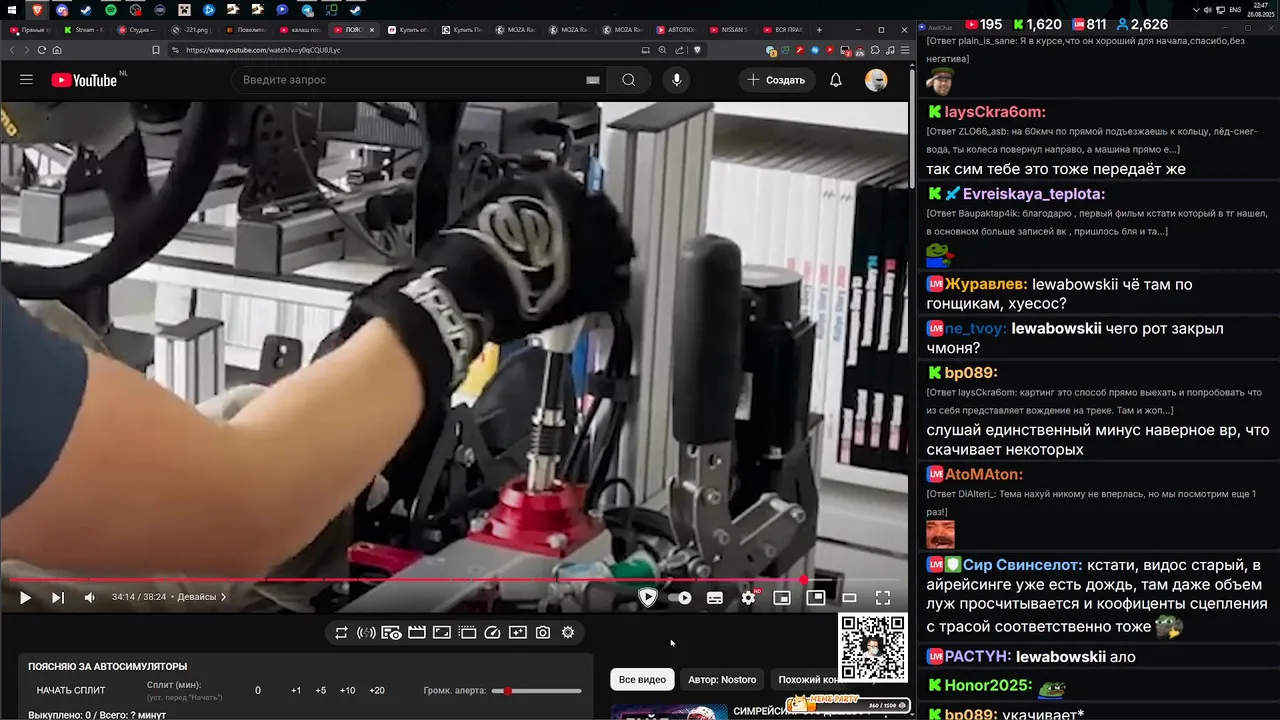Toggle subtitles in the player

[x=715, y=598]
